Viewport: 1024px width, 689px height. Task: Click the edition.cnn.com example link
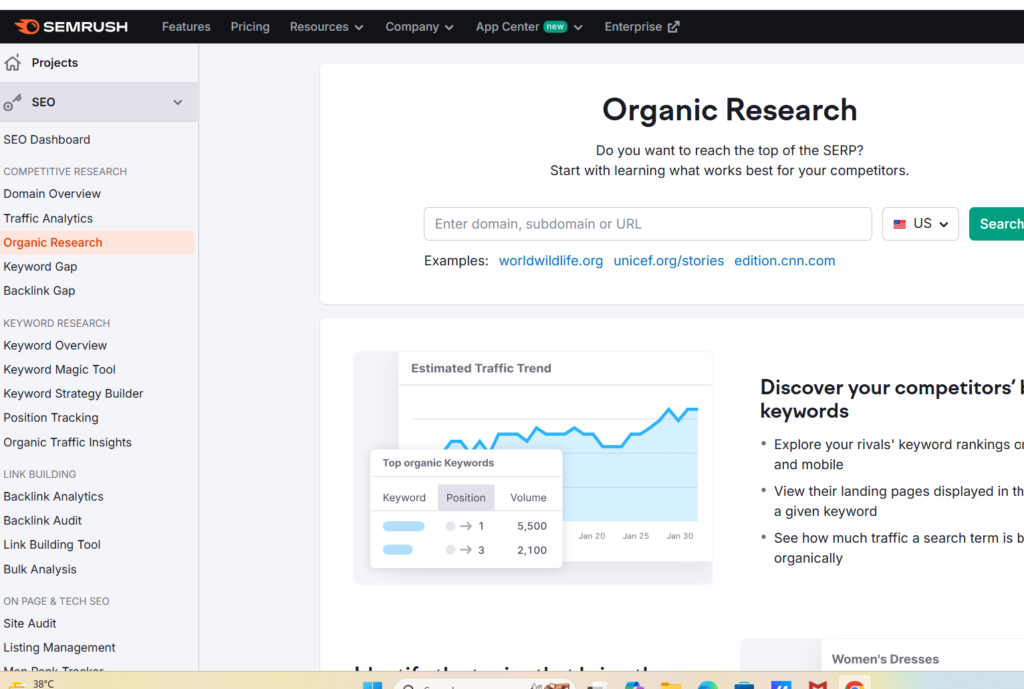point(784,261)
